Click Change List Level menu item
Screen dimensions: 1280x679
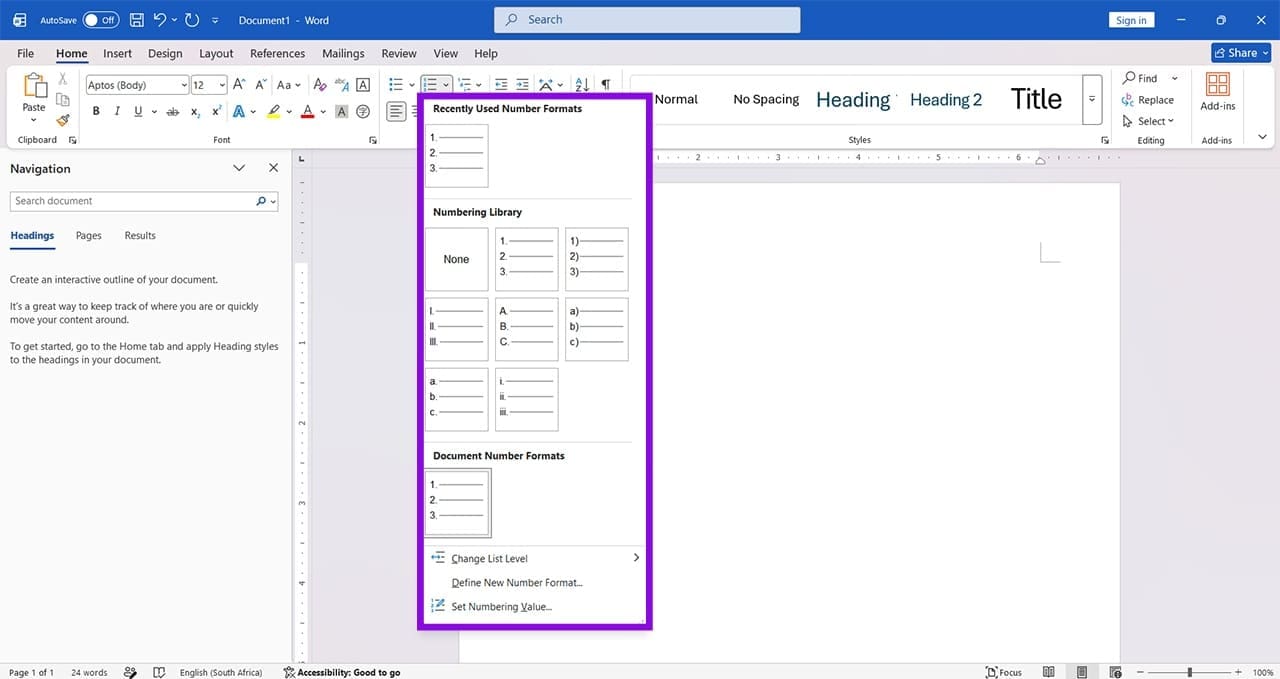pos(534,558)
